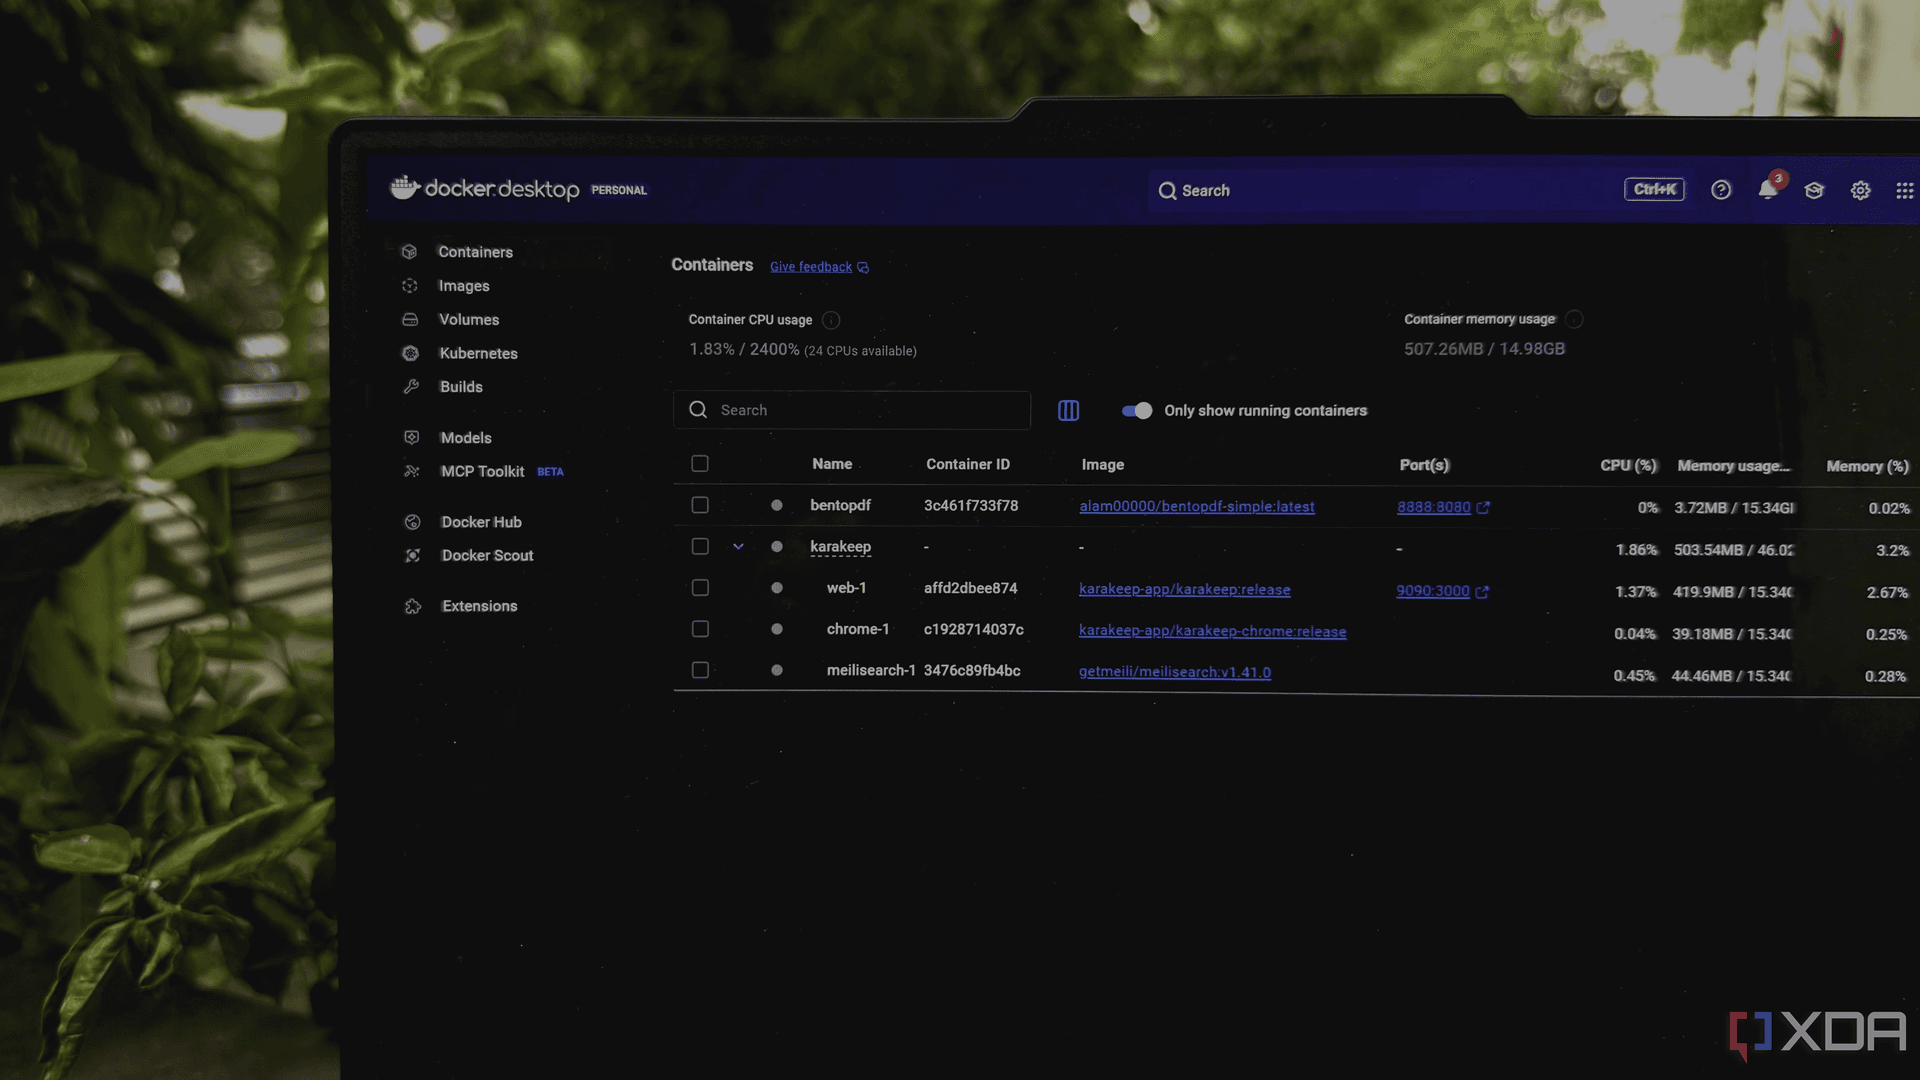Viewport: 1920px width, 1080px height.
Task: Open the karakeep-app/karakeep-chrome:release image link
Action: tap(1212, 631)
